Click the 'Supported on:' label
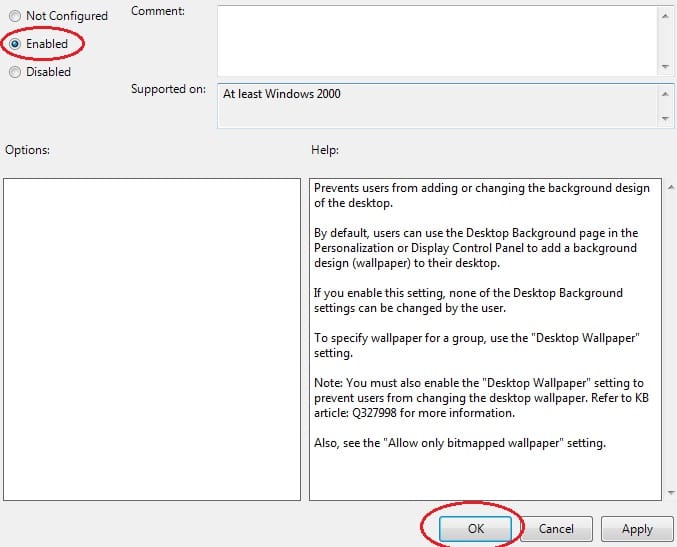The width and height of the screenshot is (677, 547). point(168,89)
